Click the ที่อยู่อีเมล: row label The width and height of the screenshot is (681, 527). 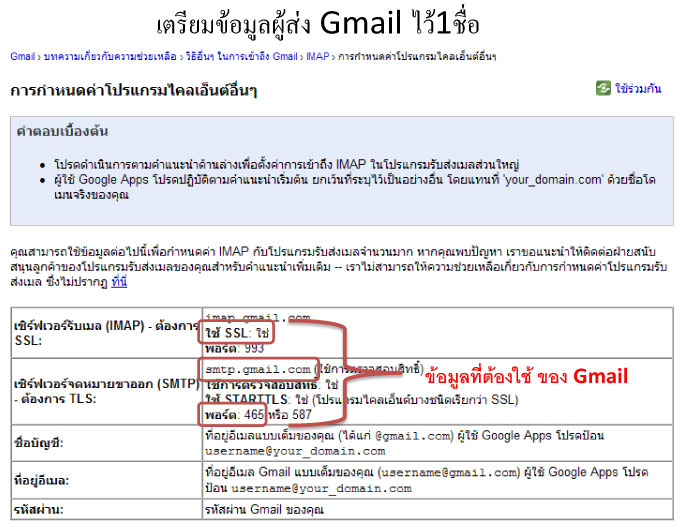point(41,481)
